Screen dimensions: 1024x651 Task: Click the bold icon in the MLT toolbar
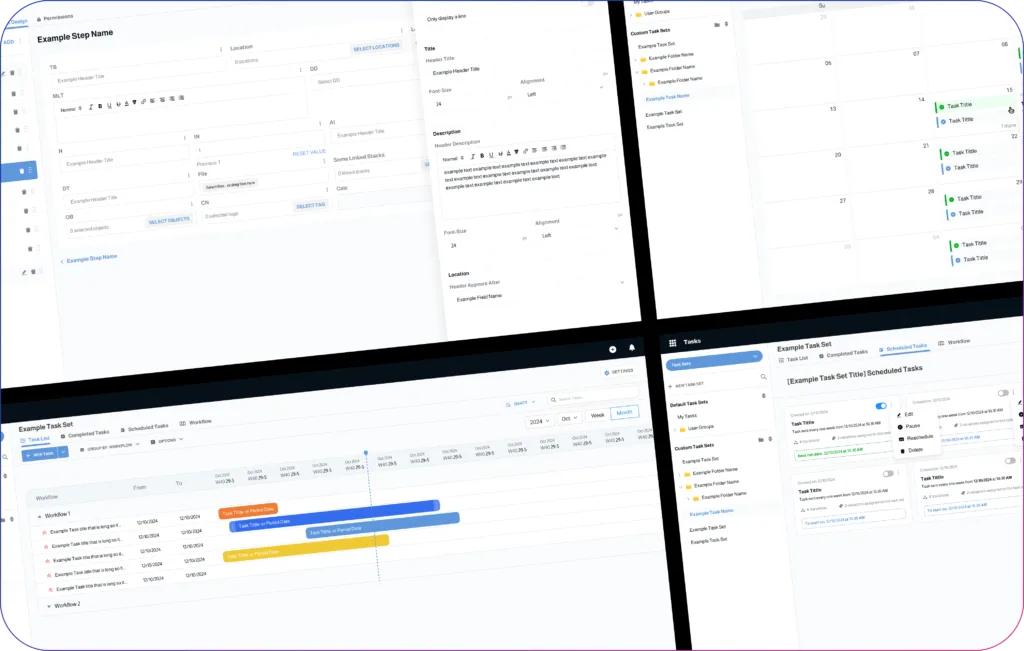click(x=100, y=106)
